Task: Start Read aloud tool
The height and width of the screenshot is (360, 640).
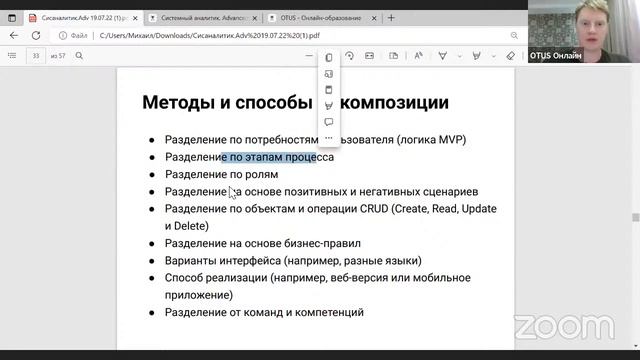Action: (x=418, y=56)
